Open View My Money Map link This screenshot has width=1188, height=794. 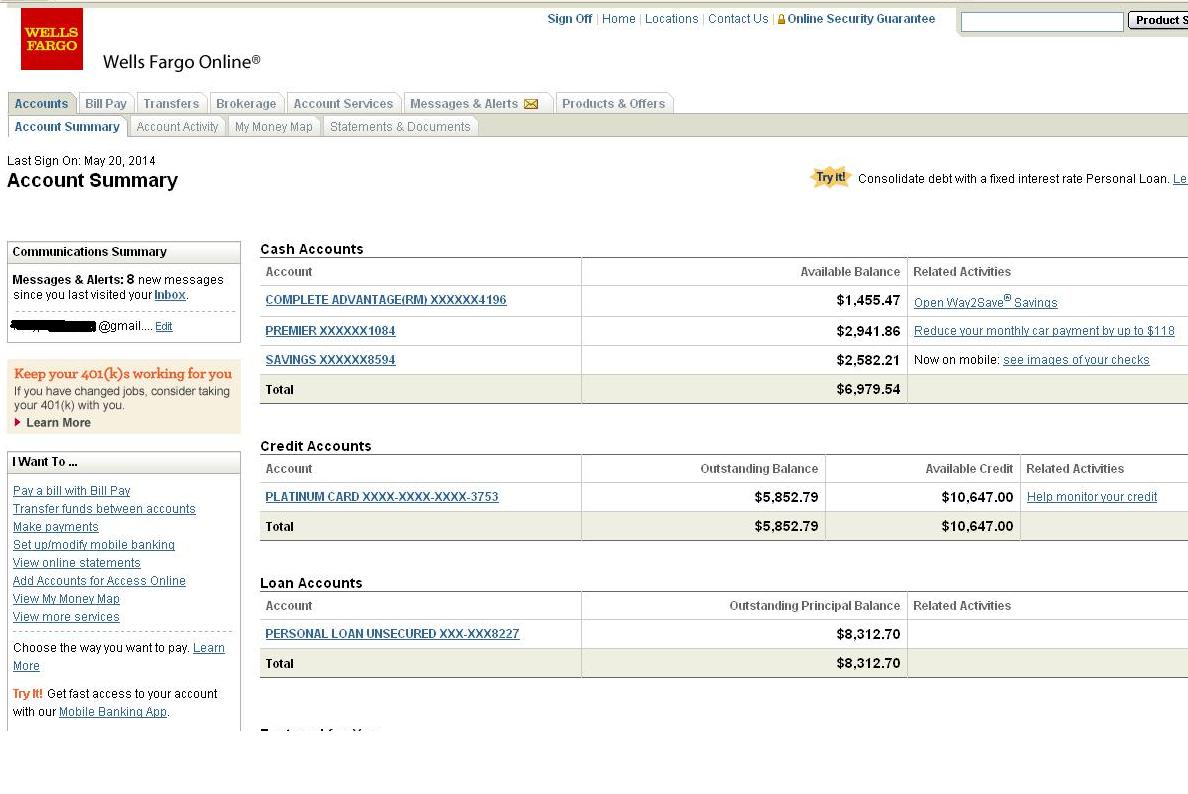[66, 599]
